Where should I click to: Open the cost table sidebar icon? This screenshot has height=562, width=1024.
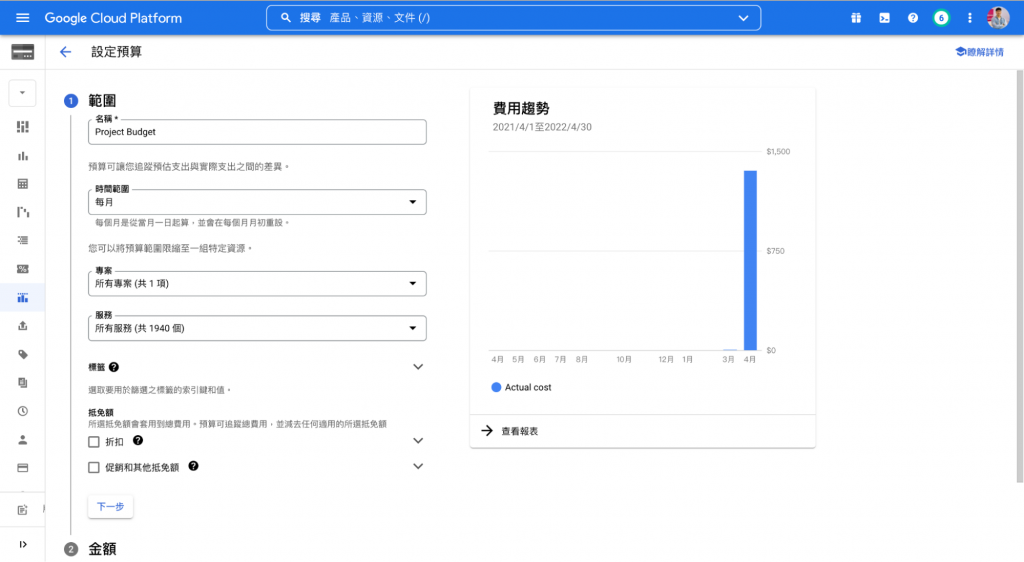click(23, 184)
